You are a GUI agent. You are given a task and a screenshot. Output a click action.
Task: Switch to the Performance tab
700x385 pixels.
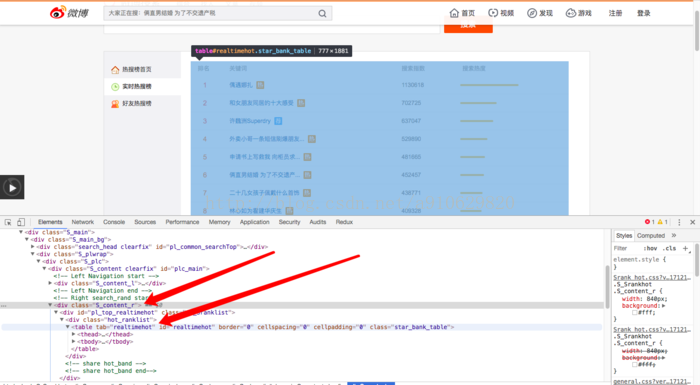(182, 222)
